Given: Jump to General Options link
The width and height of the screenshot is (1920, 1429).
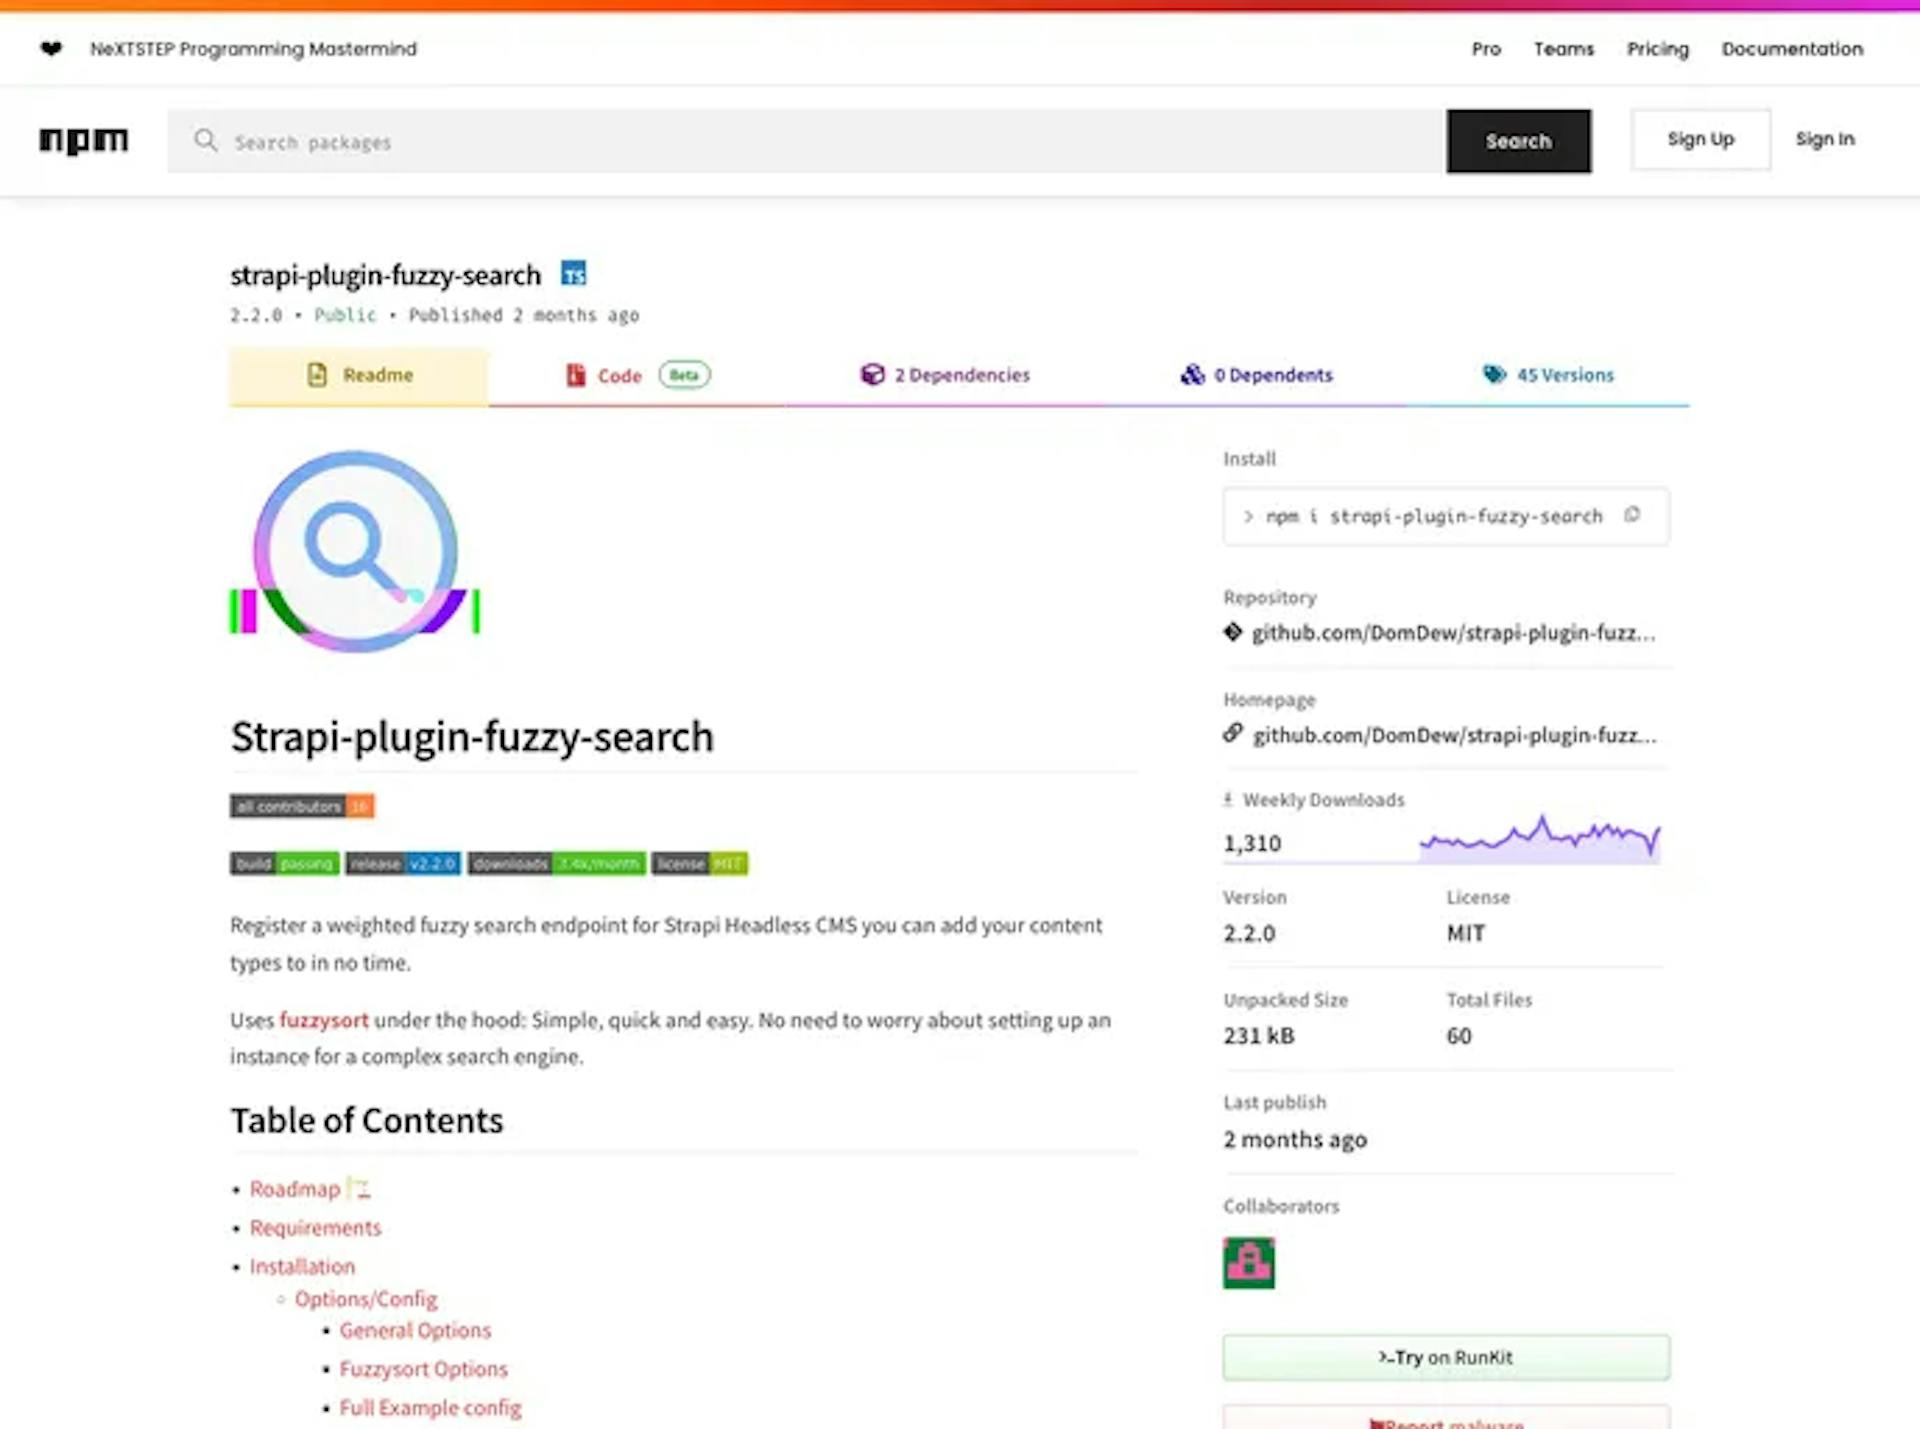Looking at the screenshot, I should pos(415,1330).
